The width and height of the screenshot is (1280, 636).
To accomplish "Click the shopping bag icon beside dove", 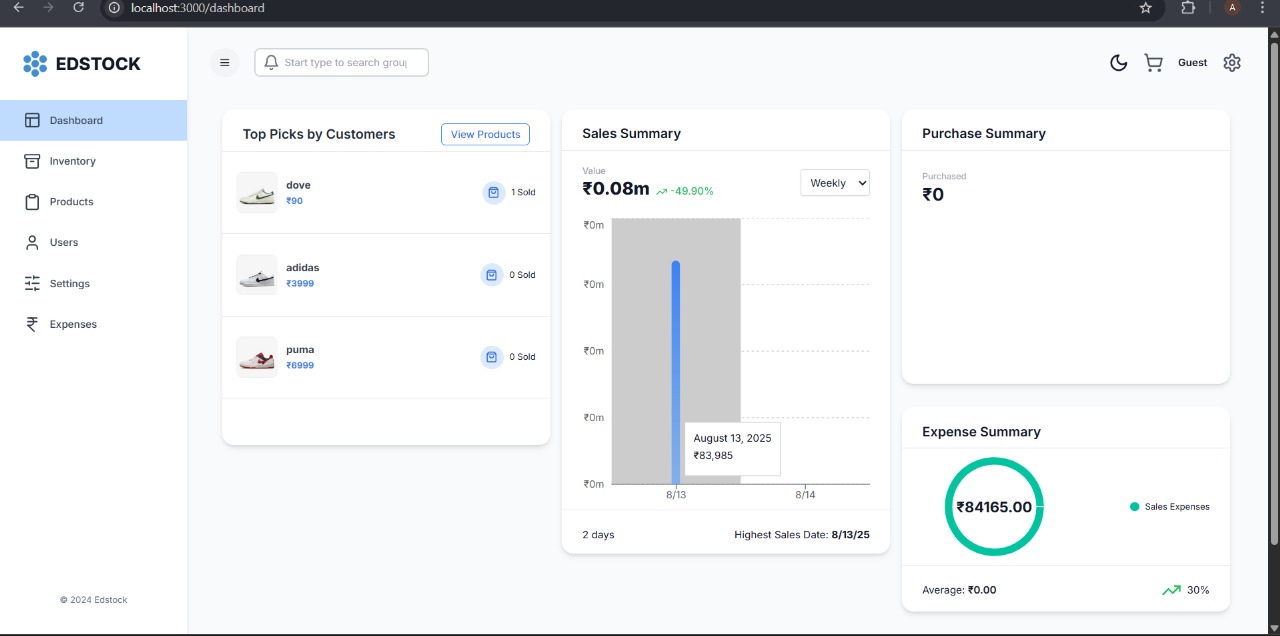I will click(492, 192).
